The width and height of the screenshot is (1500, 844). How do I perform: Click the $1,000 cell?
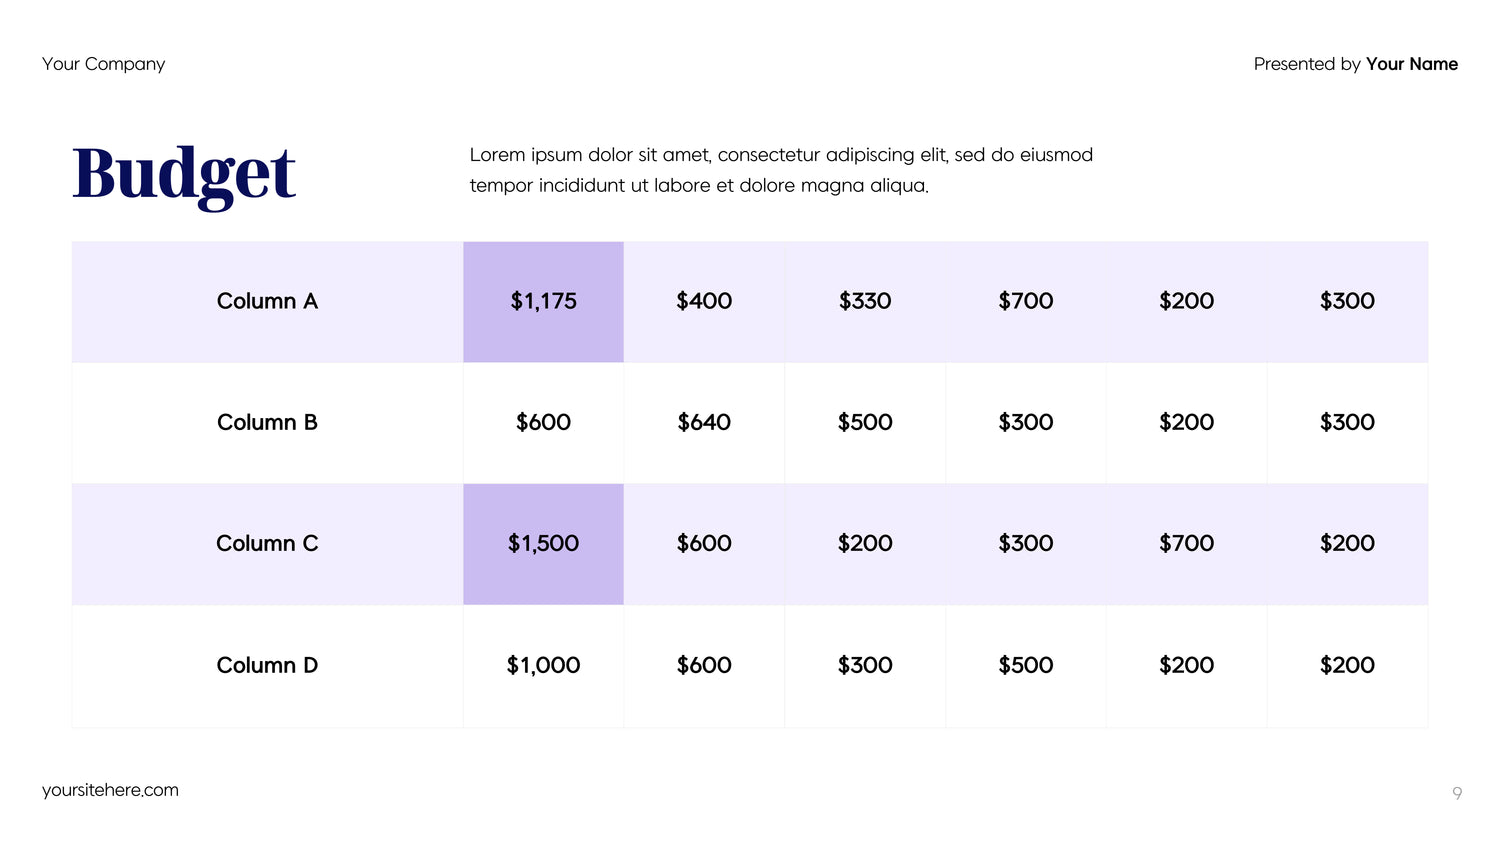pyautogui.click(x=543, y=665)
